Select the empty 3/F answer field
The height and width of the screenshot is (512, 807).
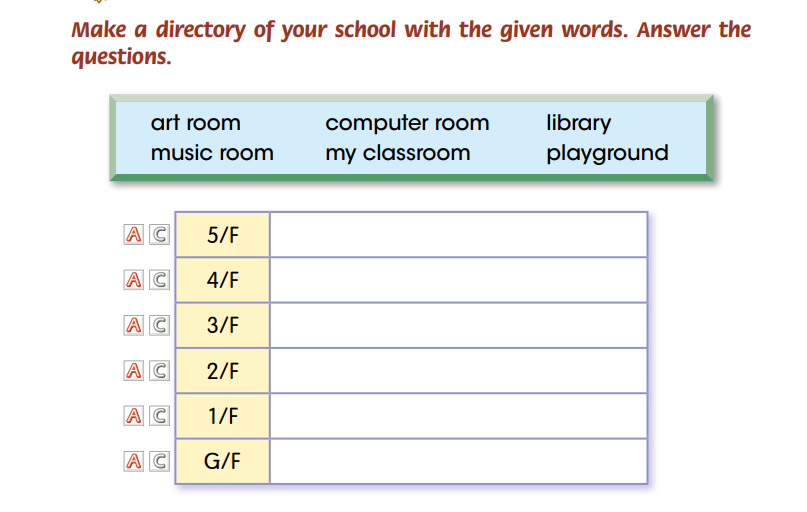[458, 325]
